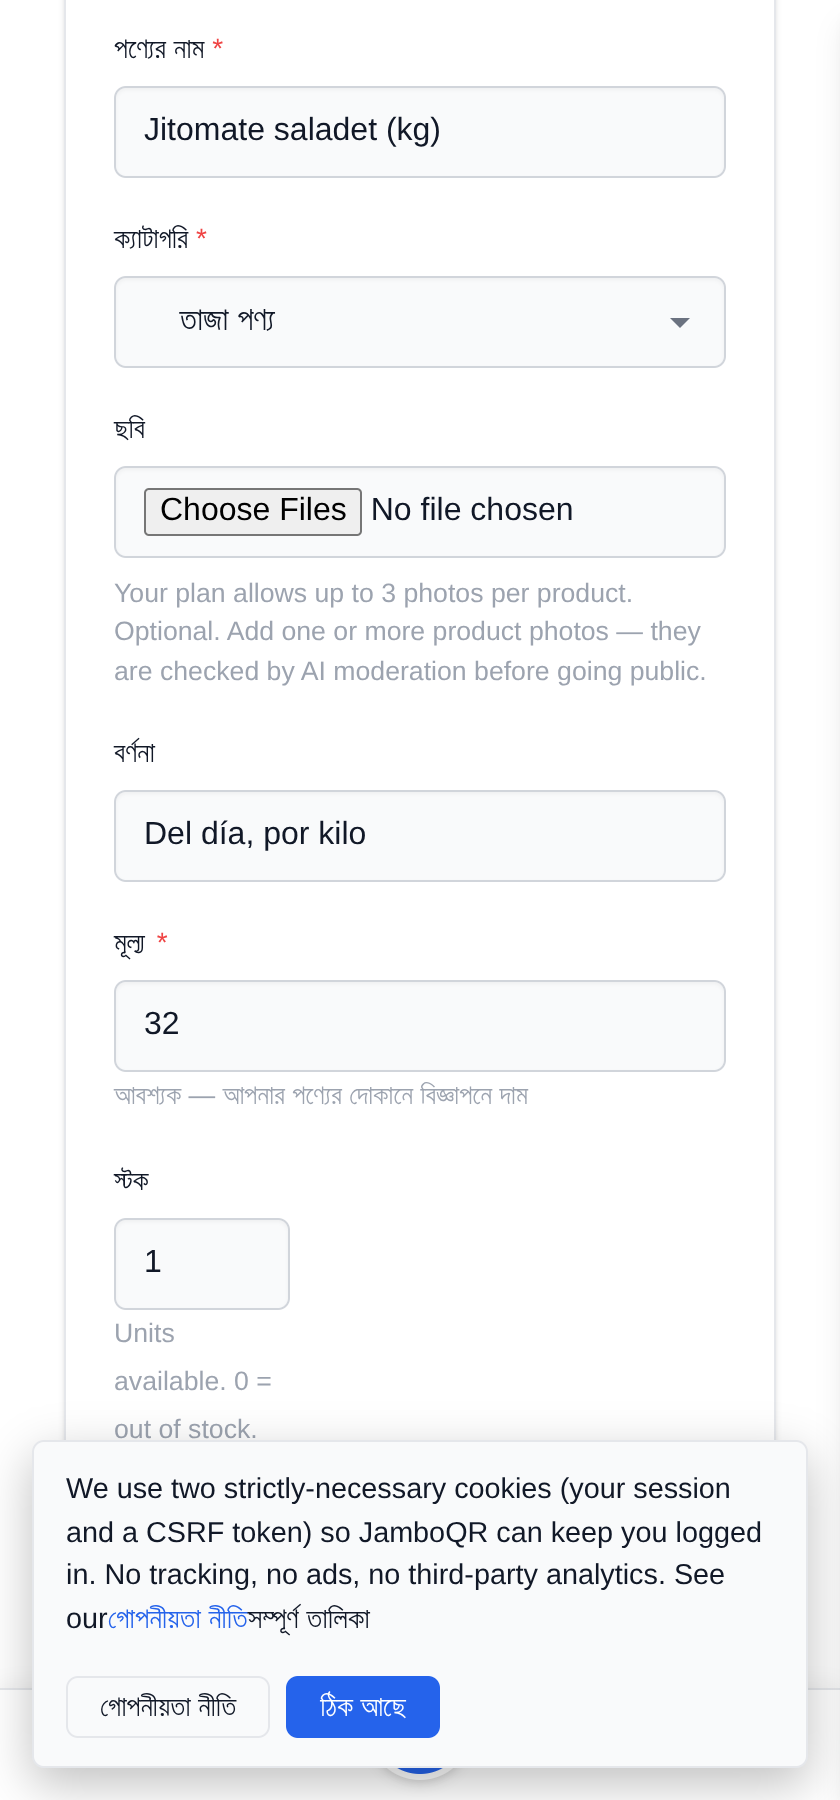Image resolution: width=840 pixels, height=1800 pixels.
Task: Click the ছবি label above the file upload
Action: click(130, 429)
